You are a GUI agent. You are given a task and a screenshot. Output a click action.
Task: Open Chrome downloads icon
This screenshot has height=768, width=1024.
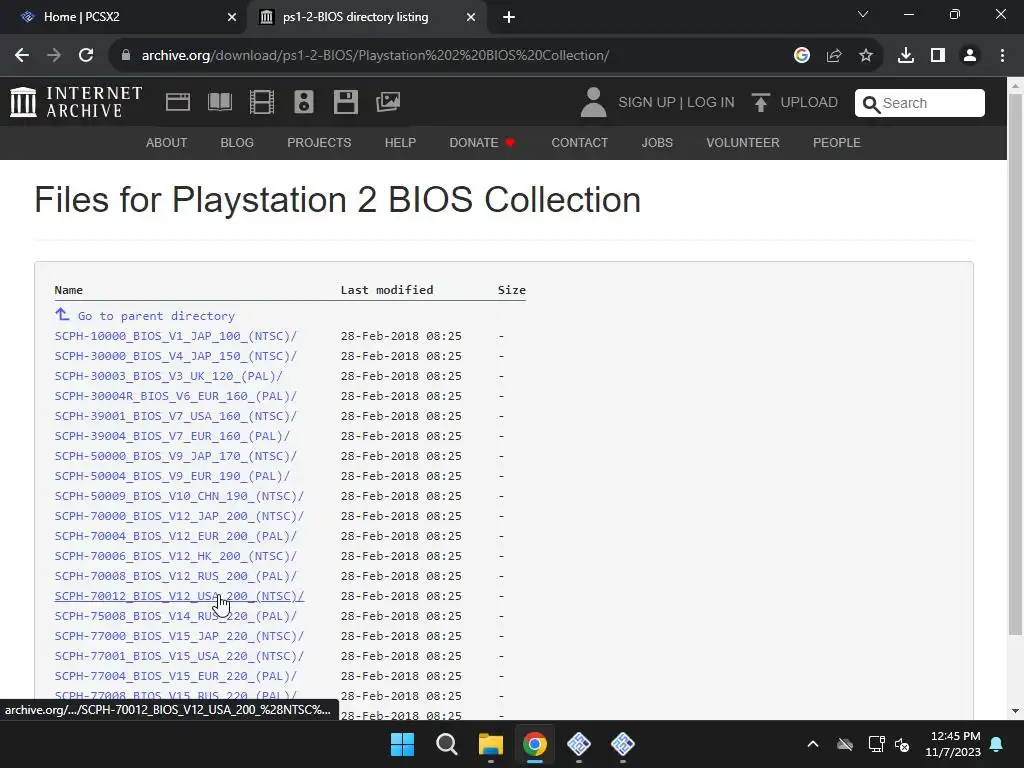pyautogui.click(x=906, y=56)
